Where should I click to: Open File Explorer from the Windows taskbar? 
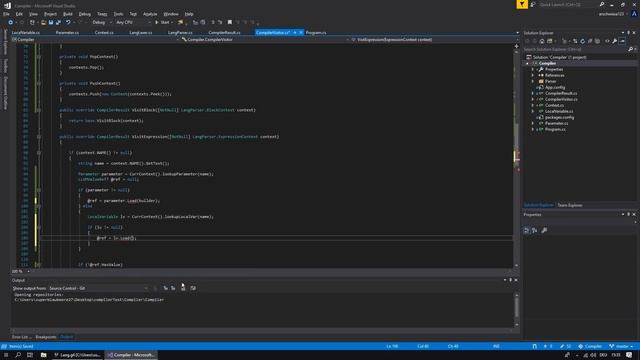tap(43, 355)
